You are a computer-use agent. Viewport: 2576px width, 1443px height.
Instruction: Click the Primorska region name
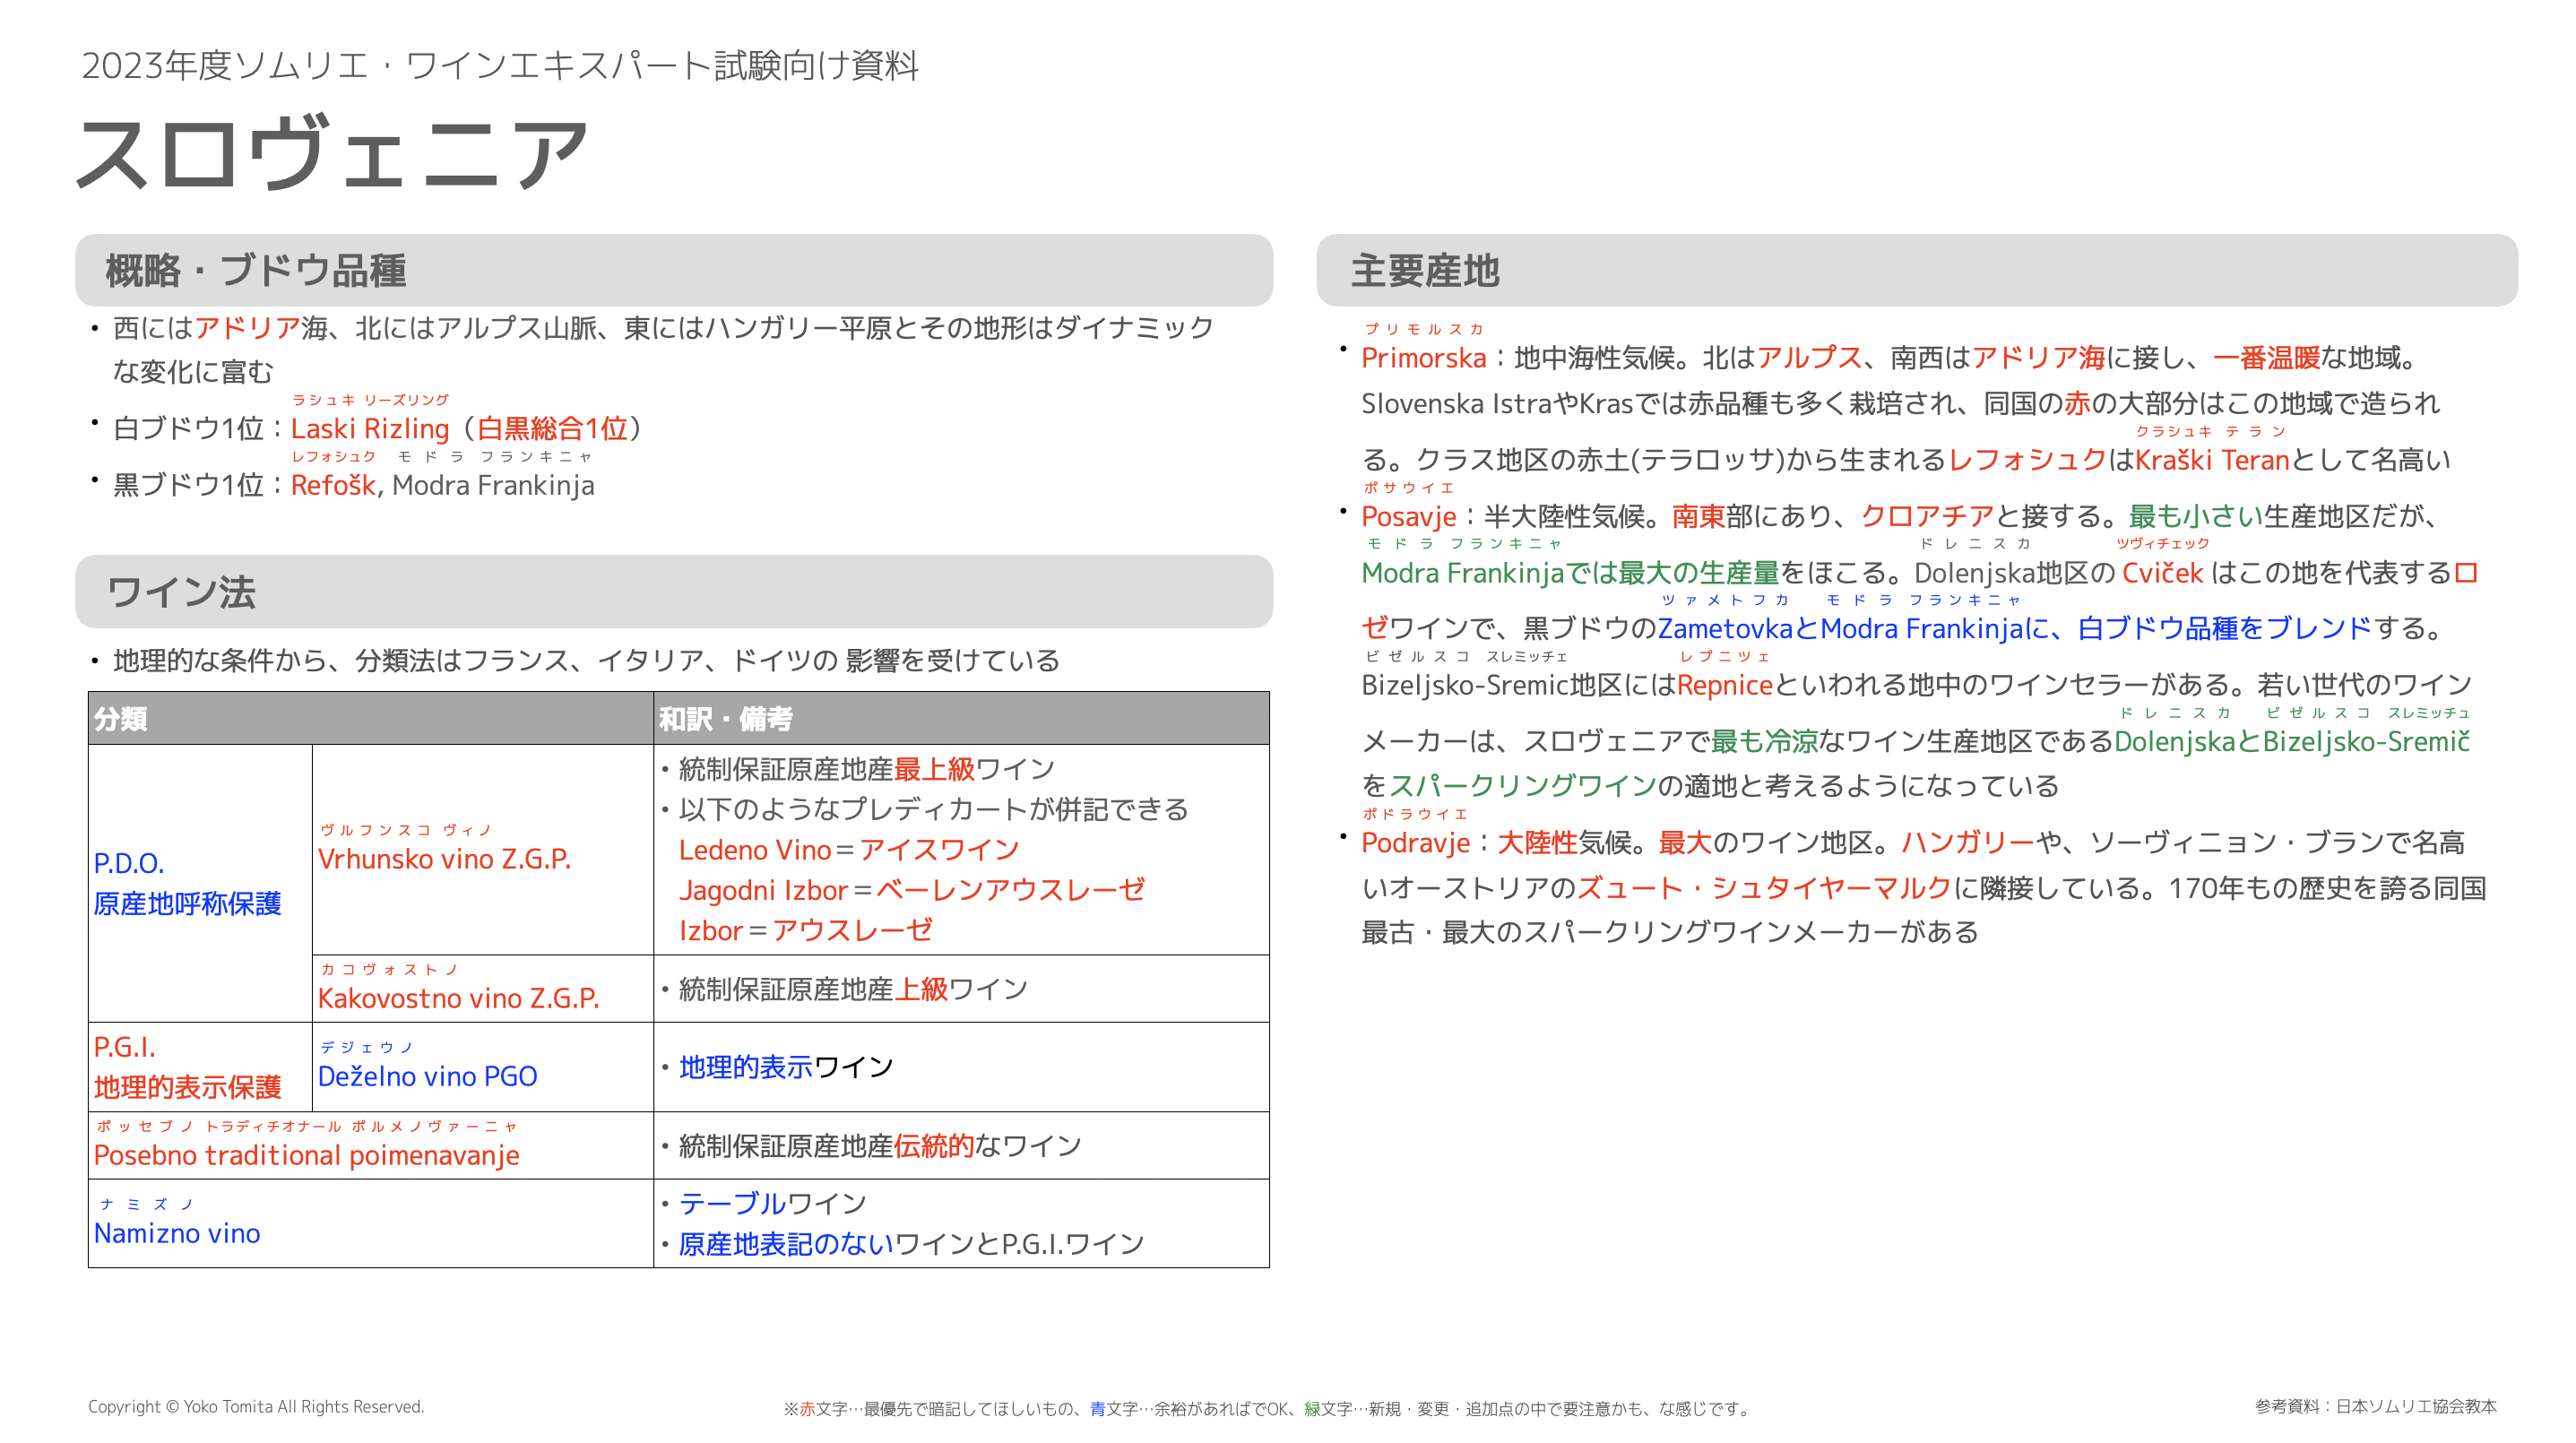tap(1423, 358)
